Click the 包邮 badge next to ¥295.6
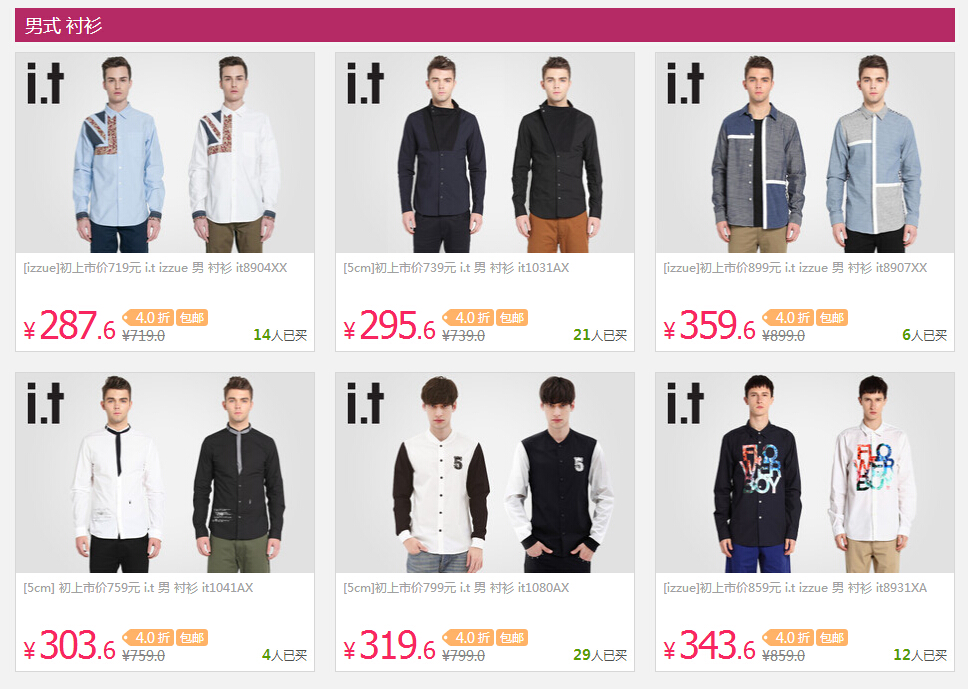 pos(512,317)
